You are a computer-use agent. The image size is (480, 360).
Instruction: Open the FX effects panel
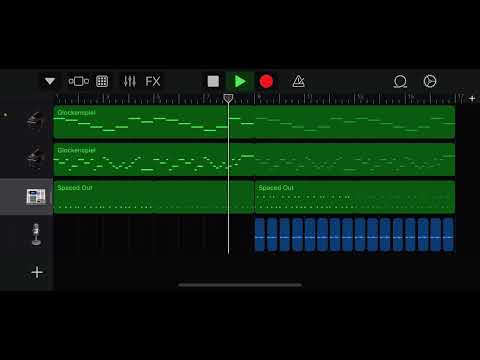tap(153, 81)
